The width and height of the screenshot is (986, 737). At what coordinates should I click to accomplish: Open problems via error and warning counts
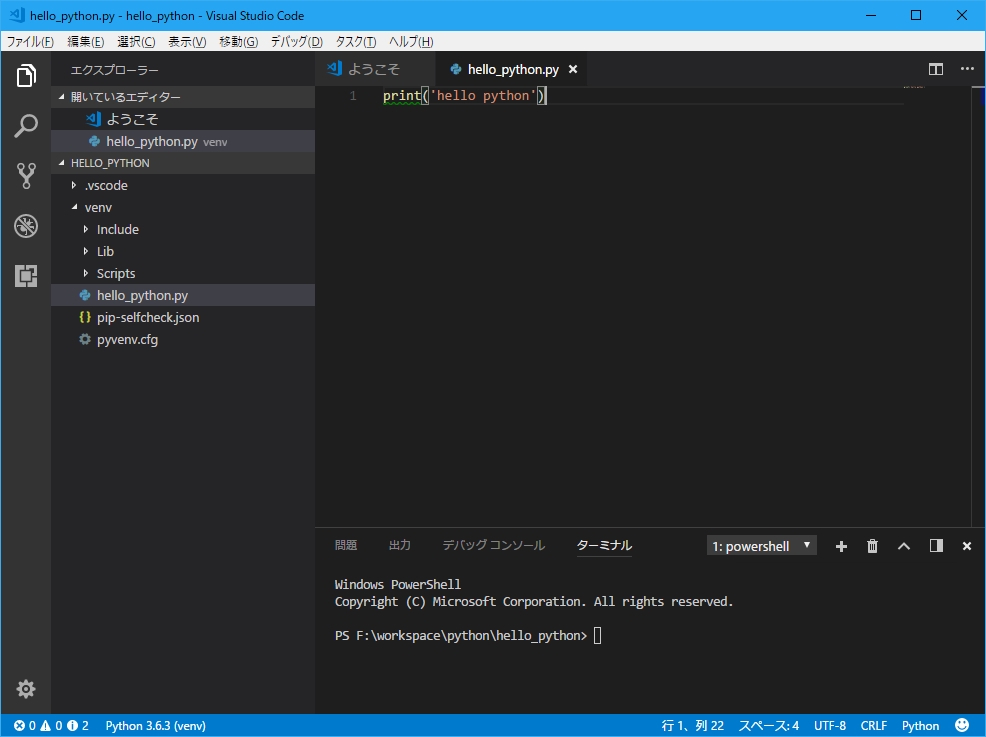pyautogui.click(x=52, y=726)
